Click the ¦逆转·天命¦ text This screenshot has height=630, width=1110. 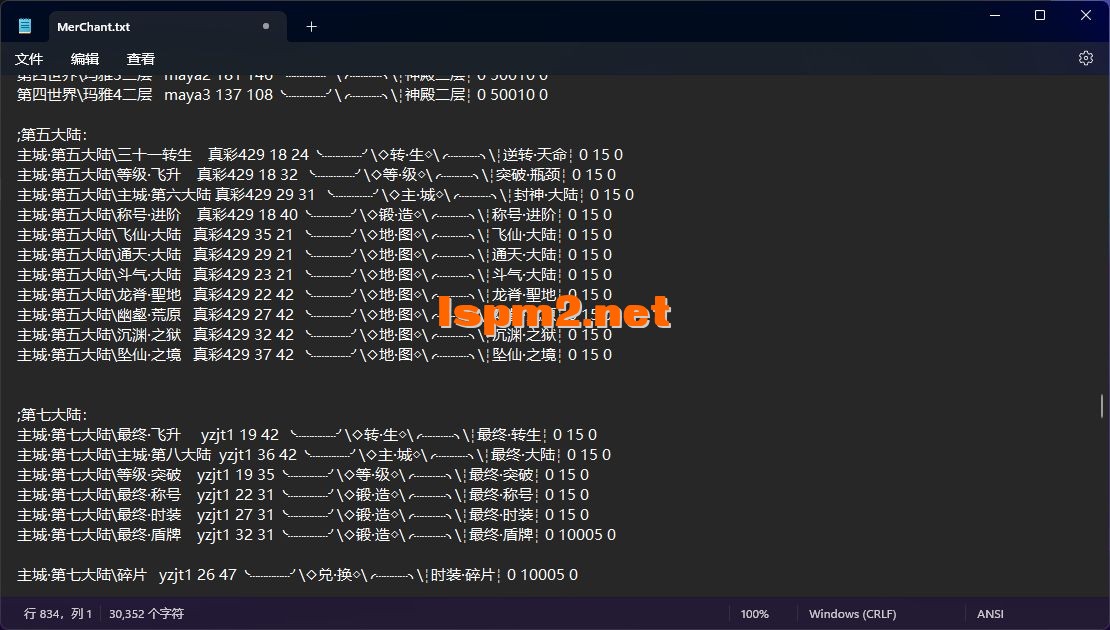534,154
